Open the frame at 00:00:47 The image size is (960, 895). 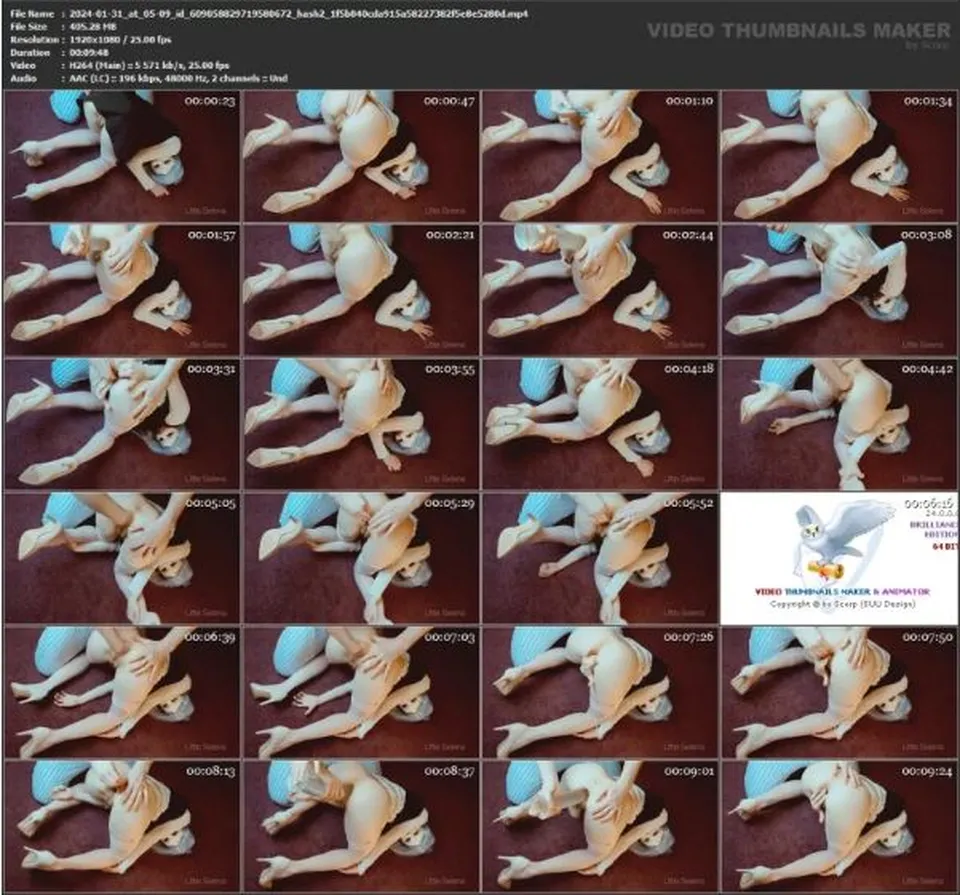pos(361,156)
